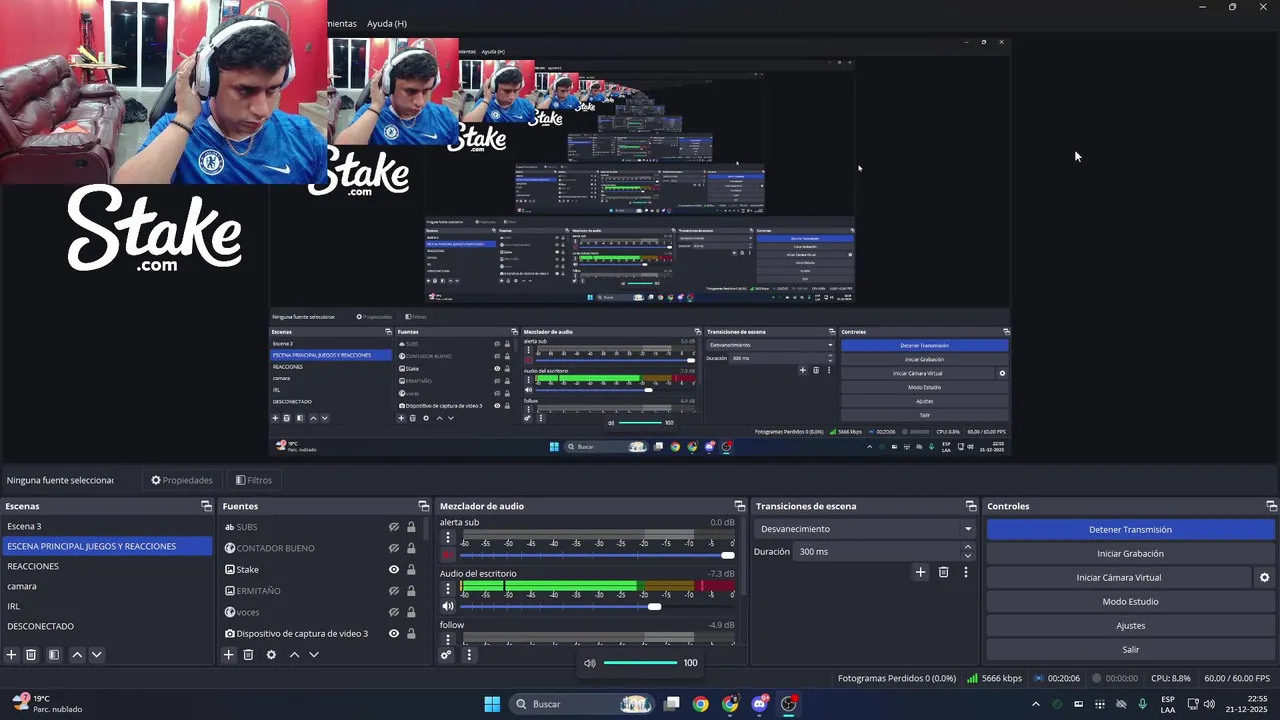The height and width of the screenshot is (720, 1280).
Task: Show hidden system tray icons chevron
Action: point(1035,704)
